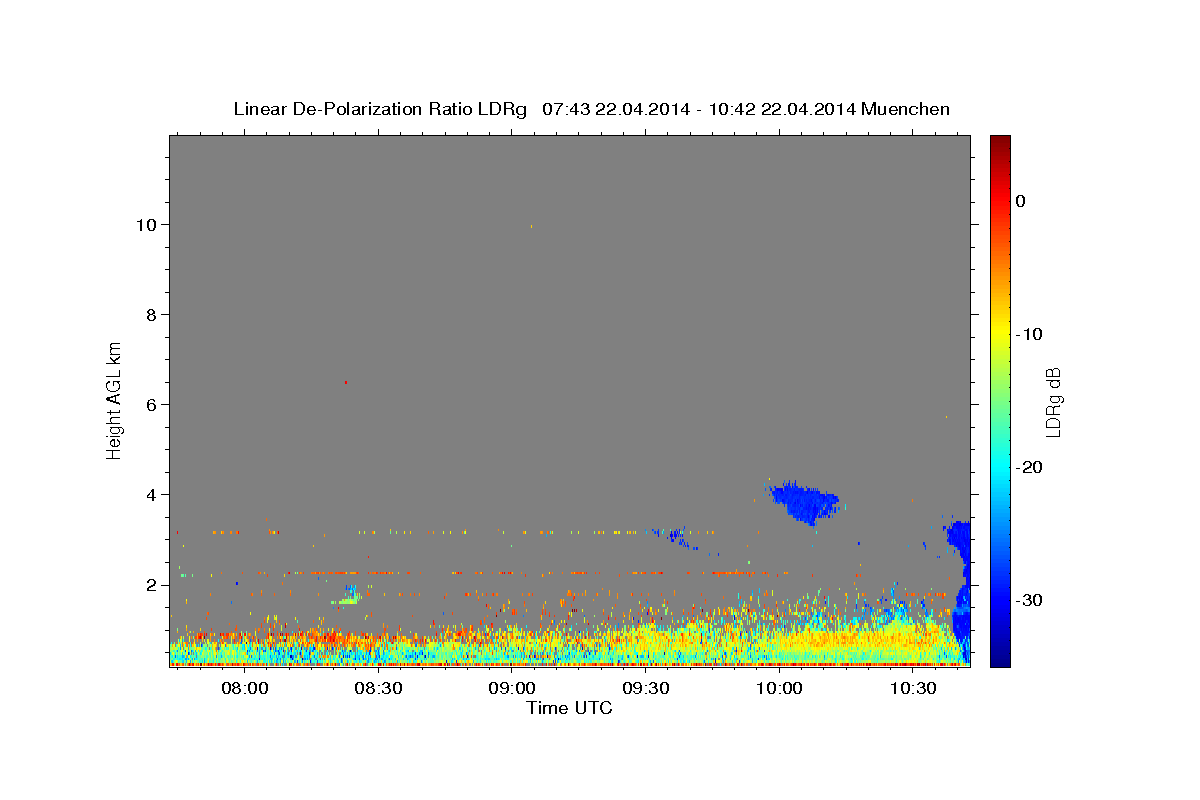Click the start time '07:43 22.04.2014' in title

point(616,109)
